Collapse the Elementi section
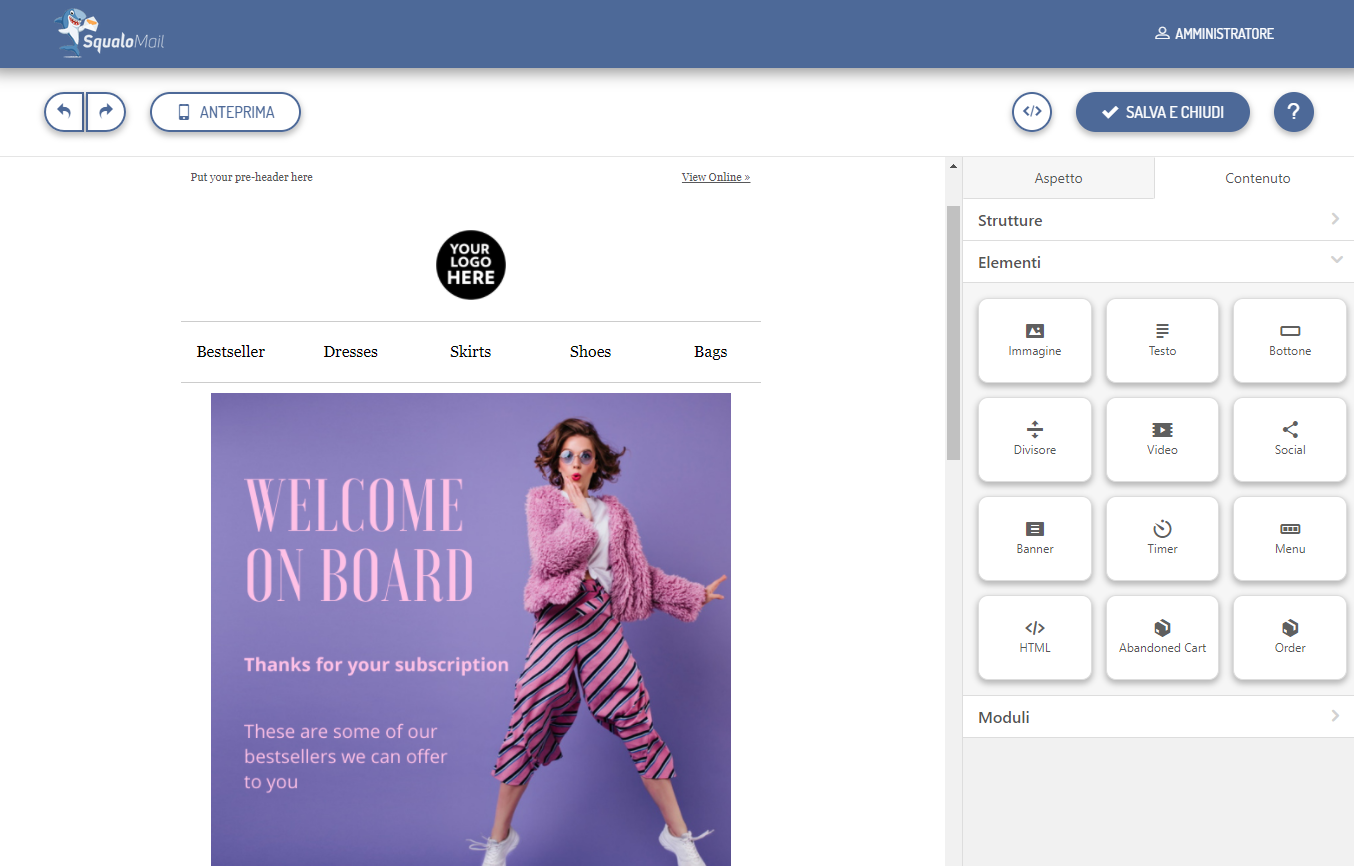Viewport: 1354px width, 866px height. [1158, 262]
